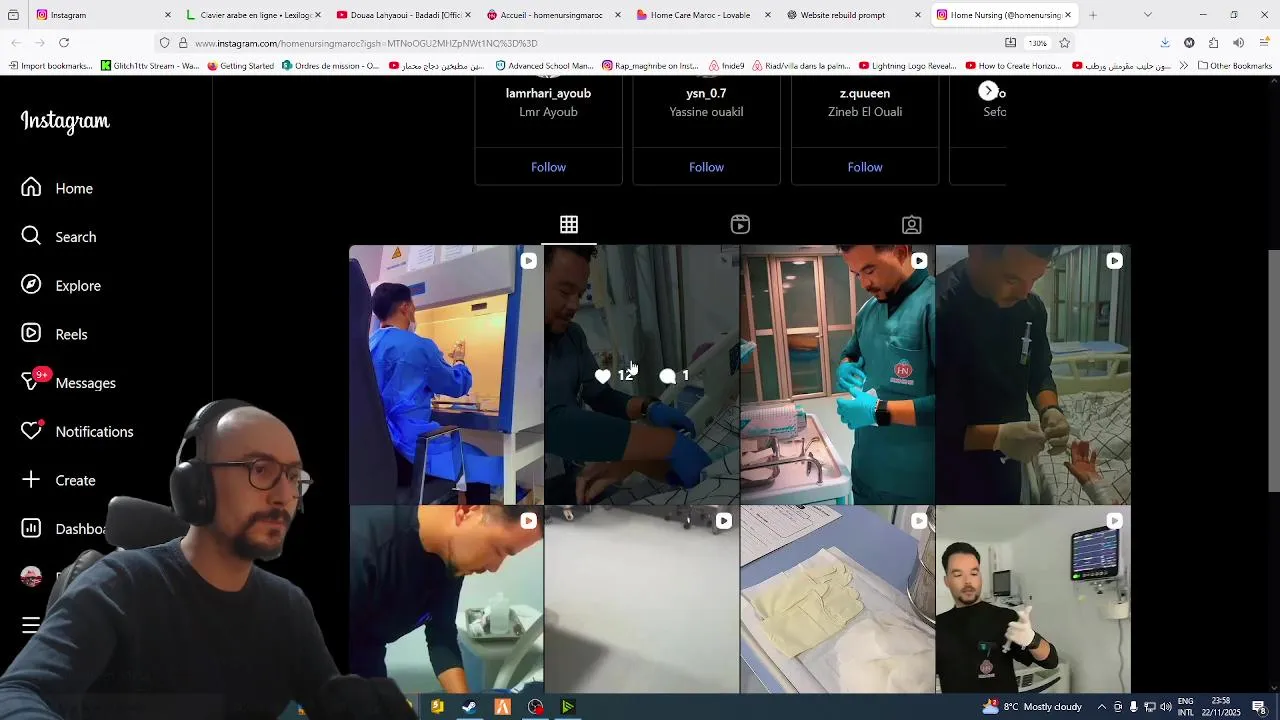Switch to Clavier arabe en ligne tab

[254, 15]
